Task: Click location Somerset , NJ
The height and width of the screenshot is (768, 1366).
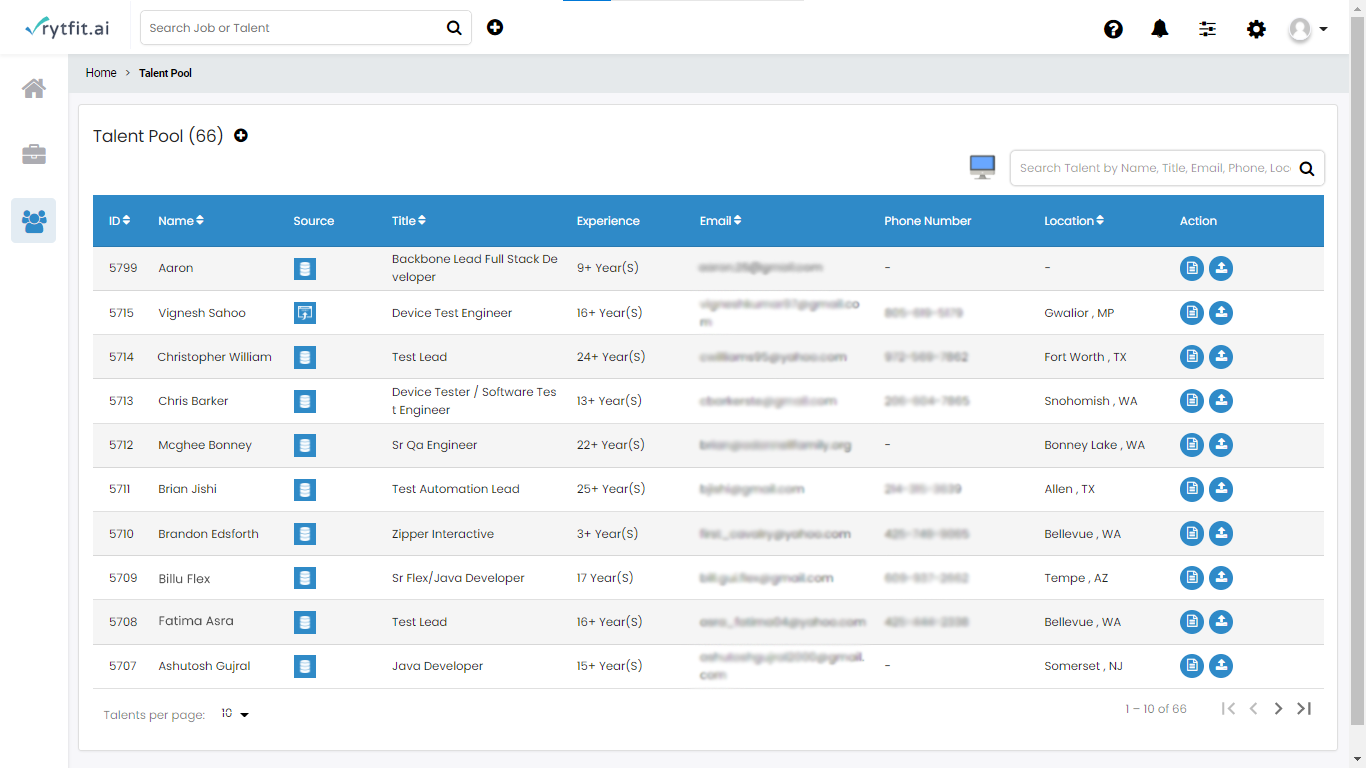Action: point(1083,666)
